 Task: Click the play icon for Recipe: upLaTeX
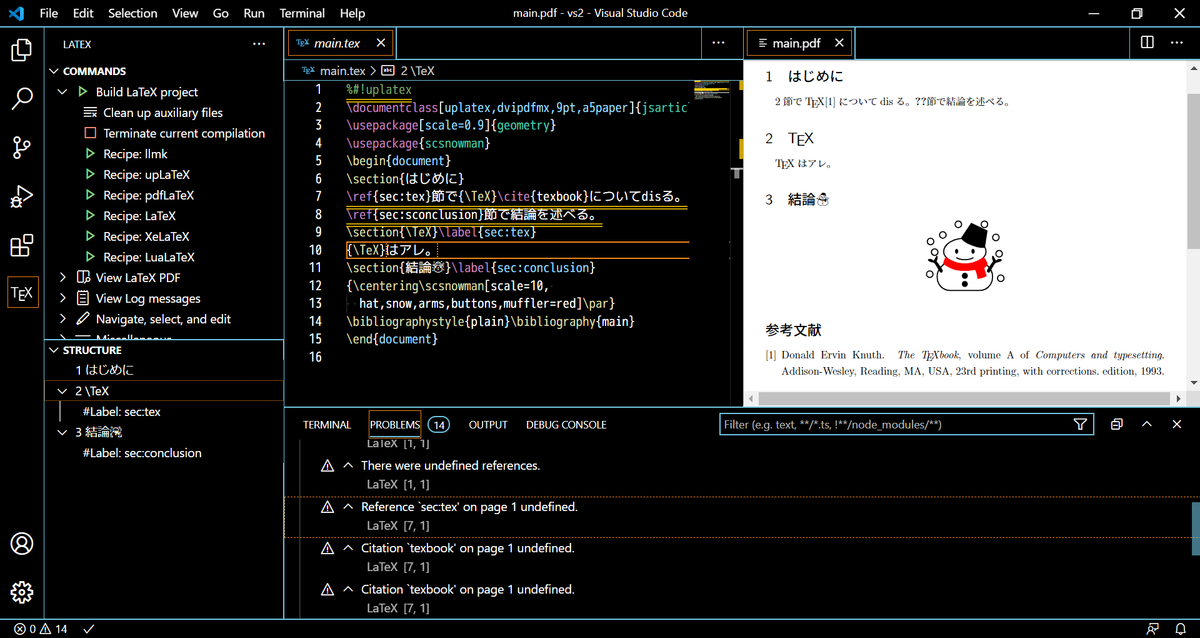(x=90, y=175)
